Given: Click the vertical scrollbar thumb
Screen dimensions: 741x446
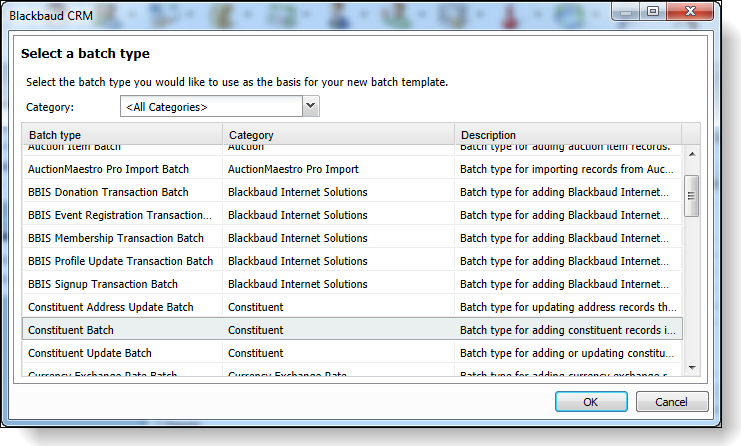Looking at the screenshot, I should pos(691,196).
